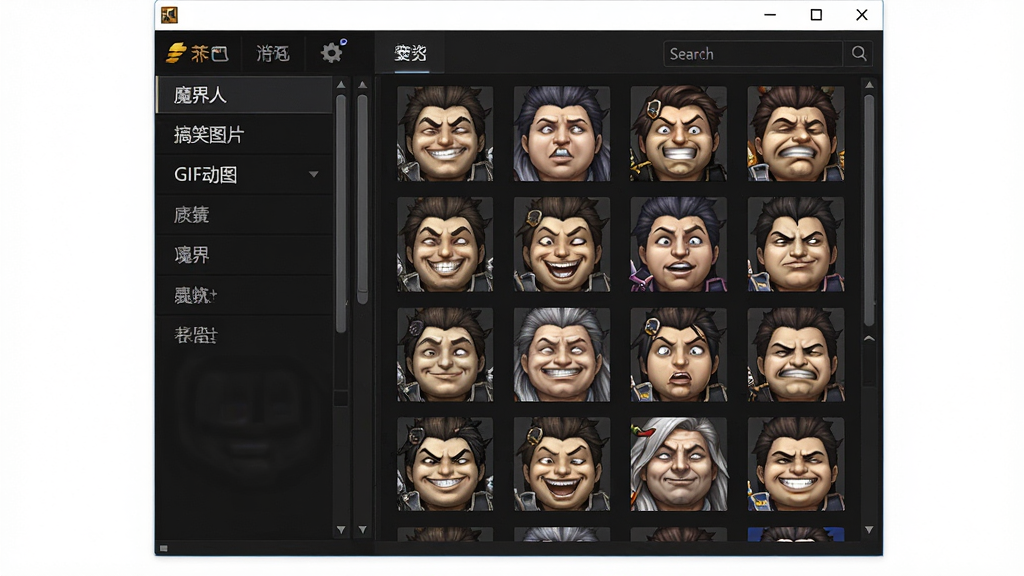Click the small caret on sticker grid scrollbar
This screenshot has width=1024, height=576.
869,338
